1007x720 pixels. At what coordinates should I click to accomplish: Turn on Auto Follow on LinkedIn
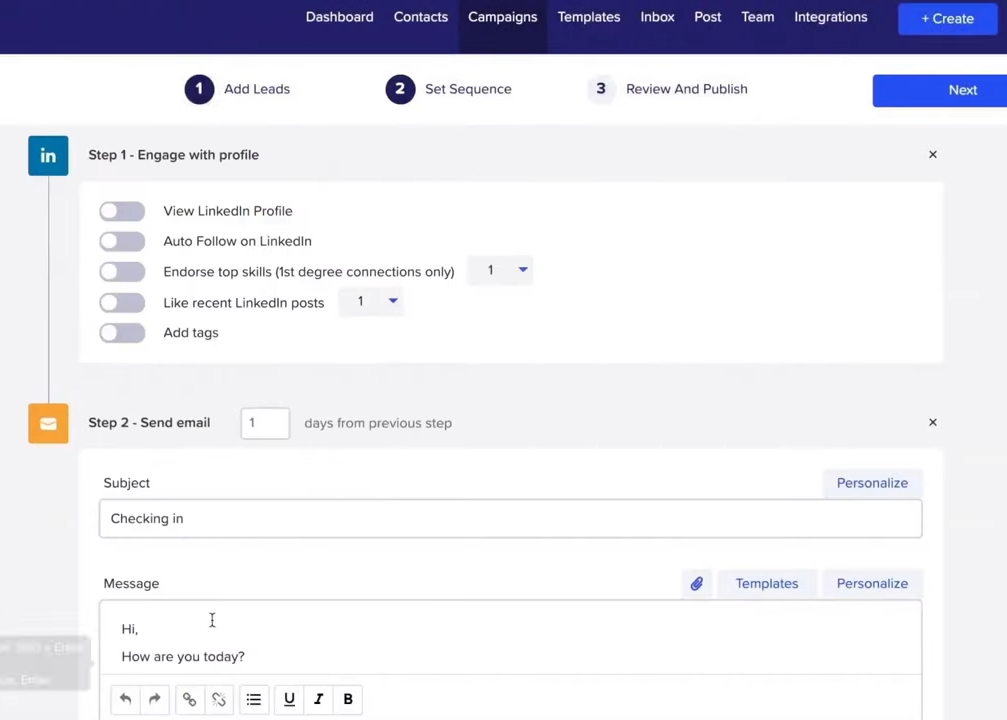(122, 241)
